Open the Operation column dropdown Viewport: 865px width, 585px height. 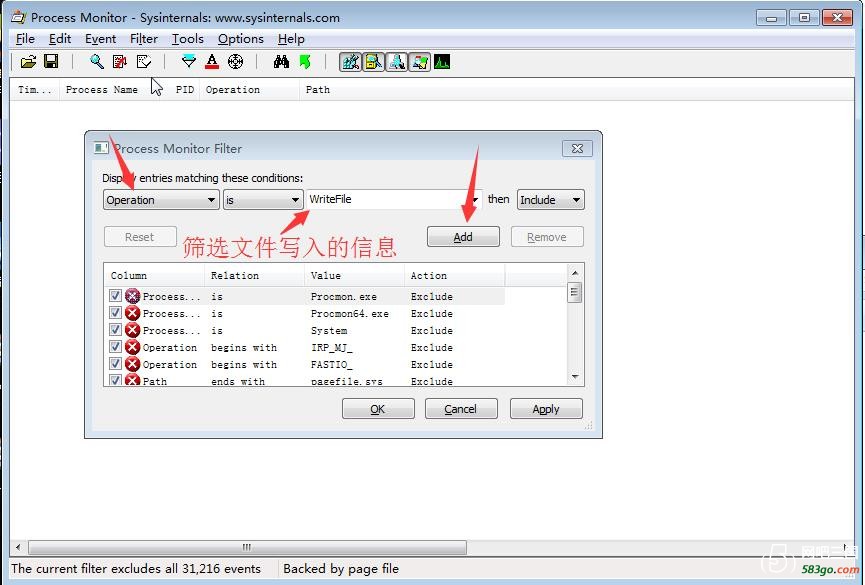click(x=161, y=200)
